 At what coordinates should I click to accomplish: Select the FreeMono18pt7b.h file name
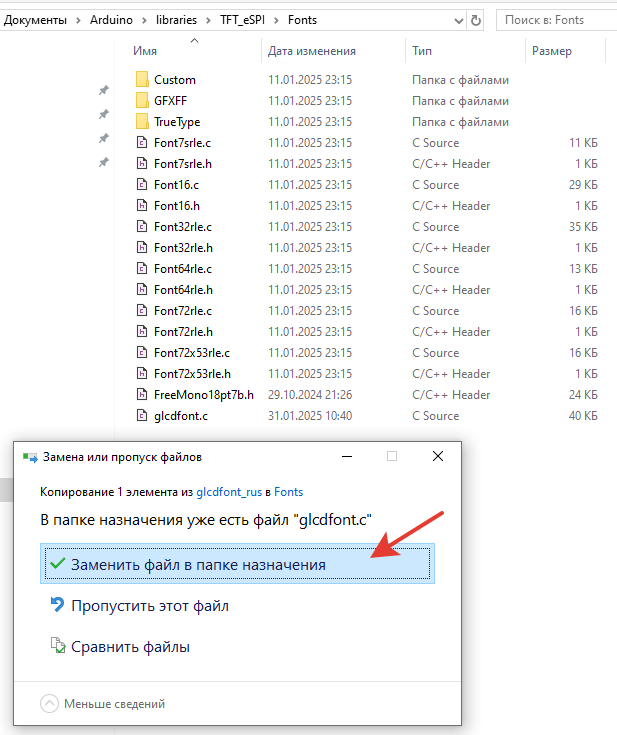tap(204, 395)
